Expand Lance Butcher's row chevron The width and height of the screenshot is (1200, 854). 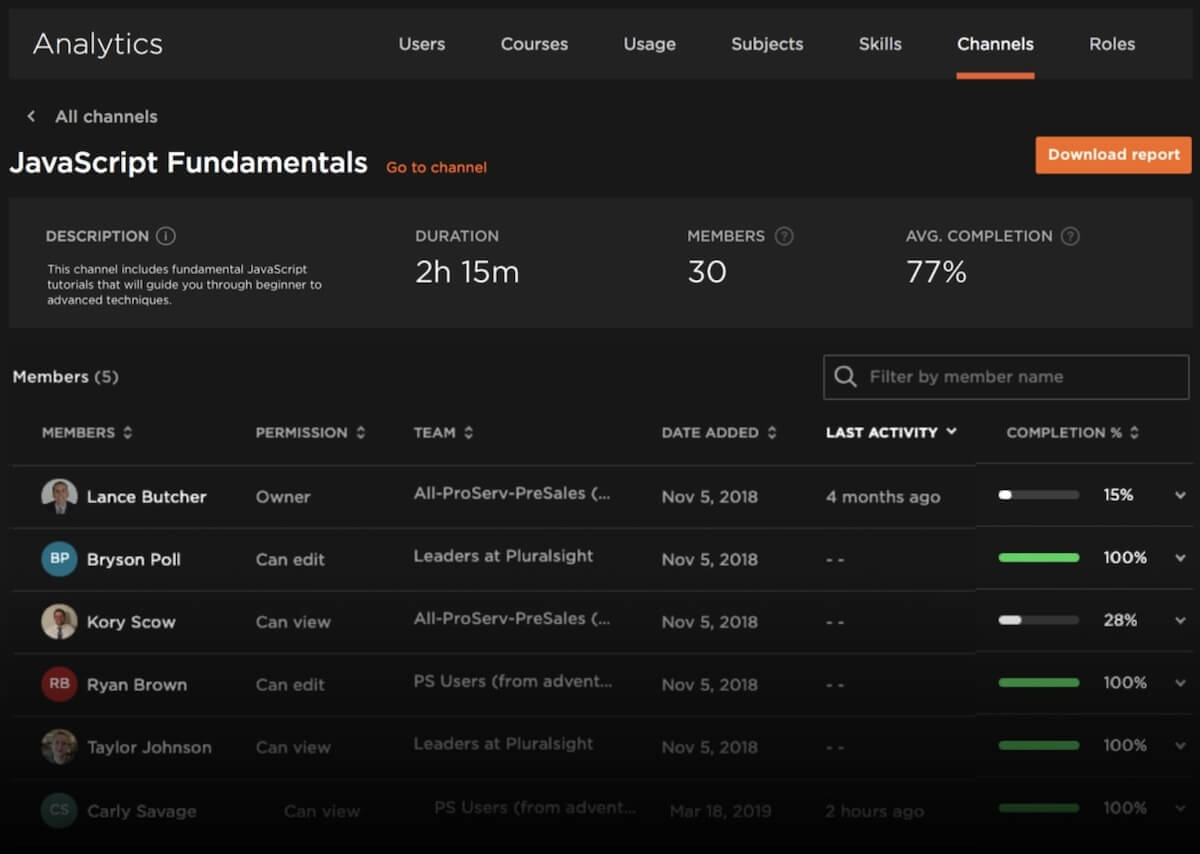[1180, 496]
